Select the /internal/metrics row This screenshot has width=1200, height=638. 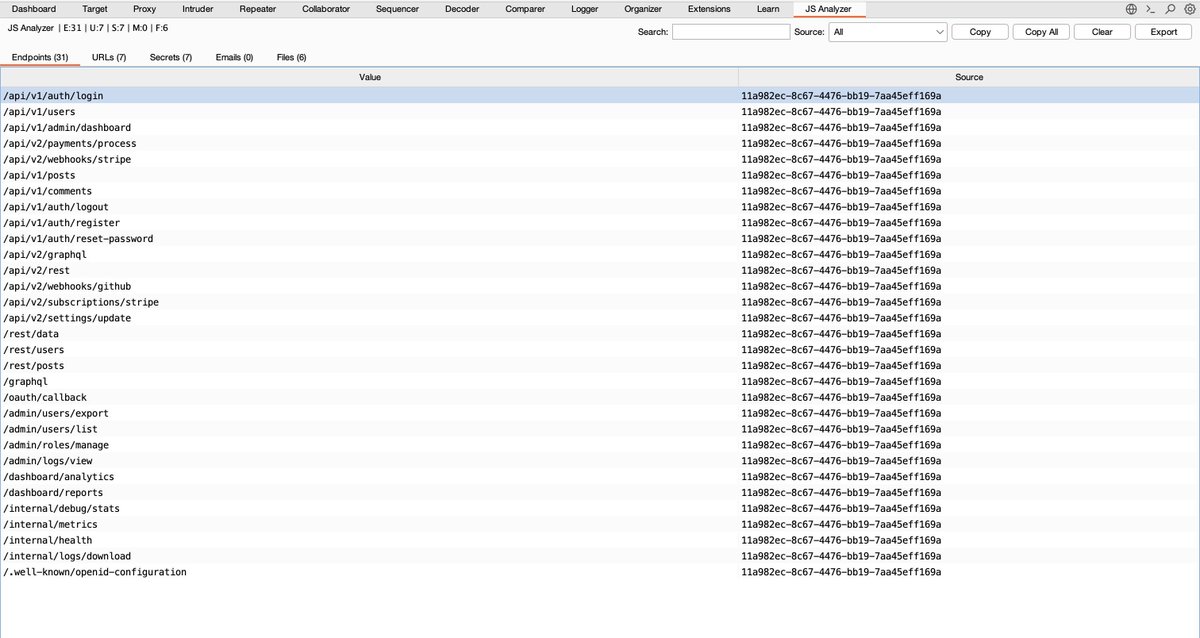[x=600, y=524]
